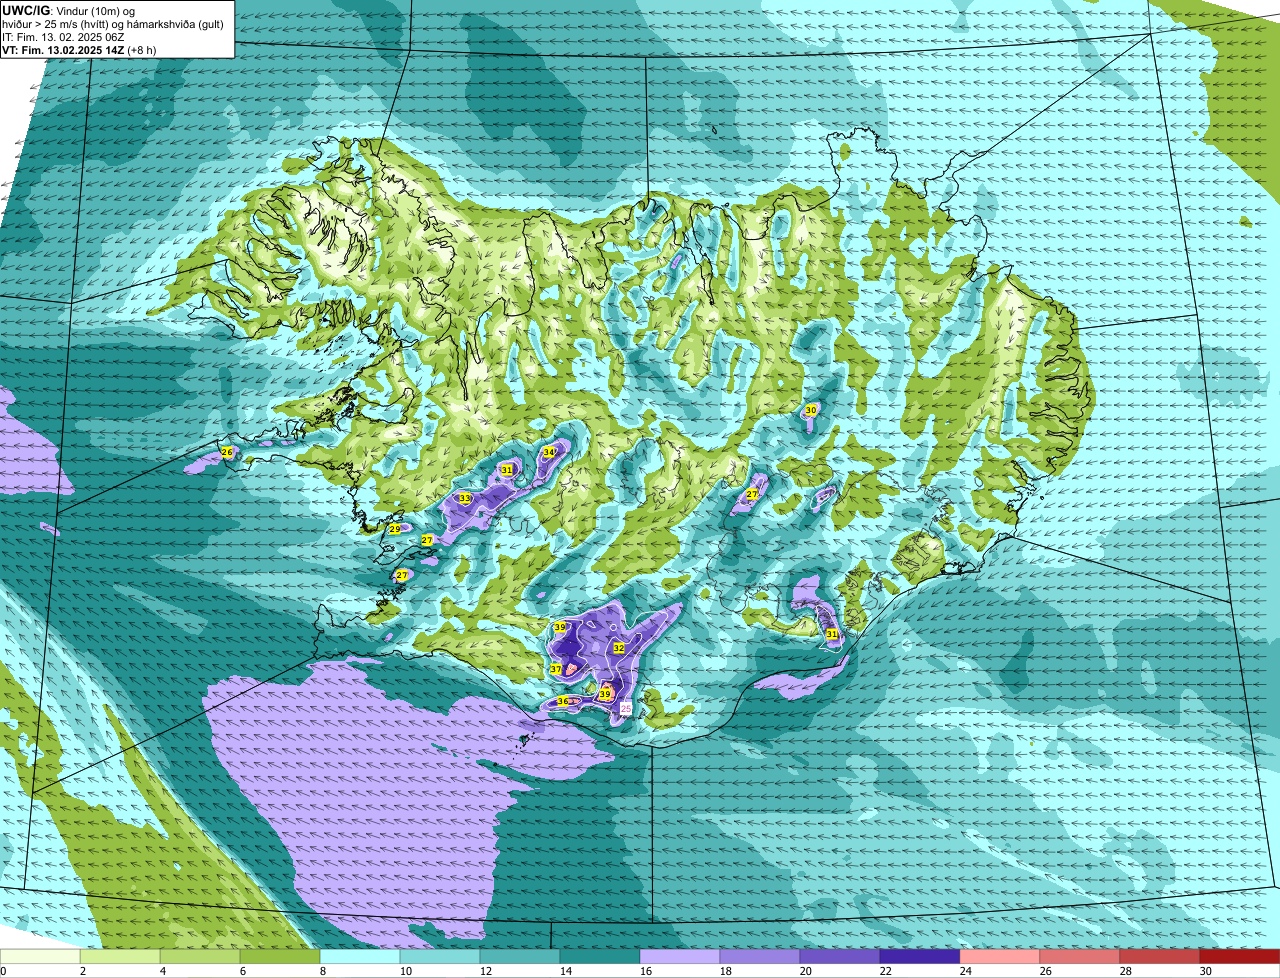This screenshot has height=978, width=1280.
Task: Pick the salmon 26–28 m/s legend swatch
Action: click(1080, 956)
